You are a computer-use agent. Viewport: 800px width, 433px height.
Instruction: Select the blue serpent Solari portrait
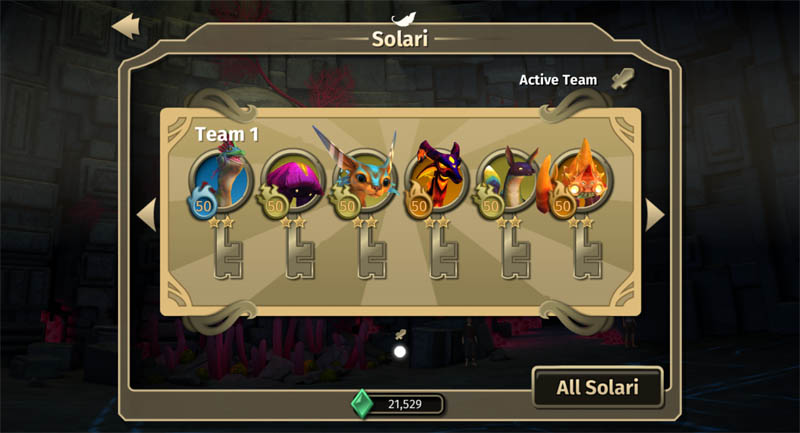pos(221,180)
